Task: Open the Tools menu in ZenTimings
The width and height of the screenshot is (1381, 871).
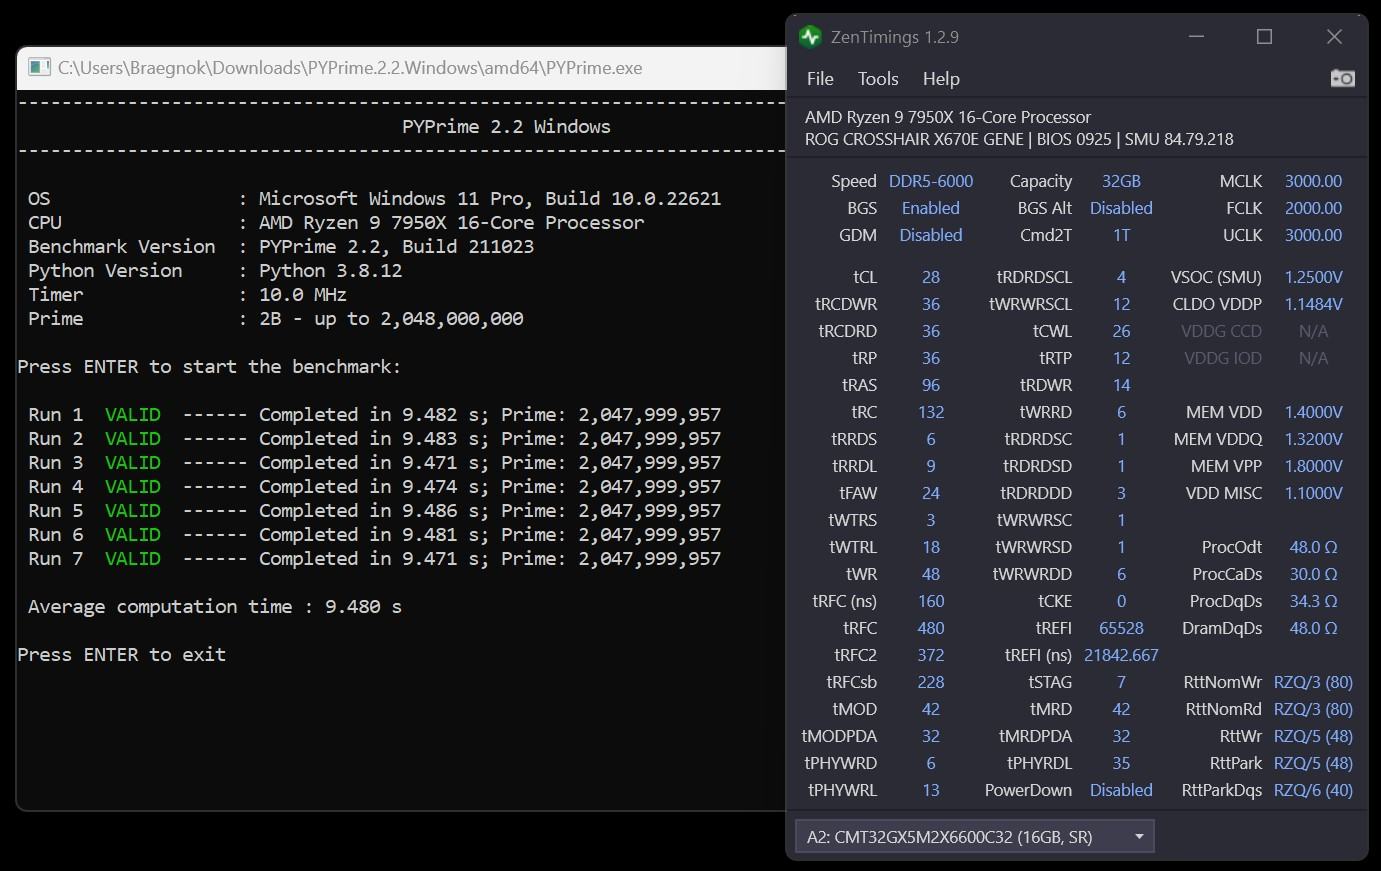Action: [878, 79]
